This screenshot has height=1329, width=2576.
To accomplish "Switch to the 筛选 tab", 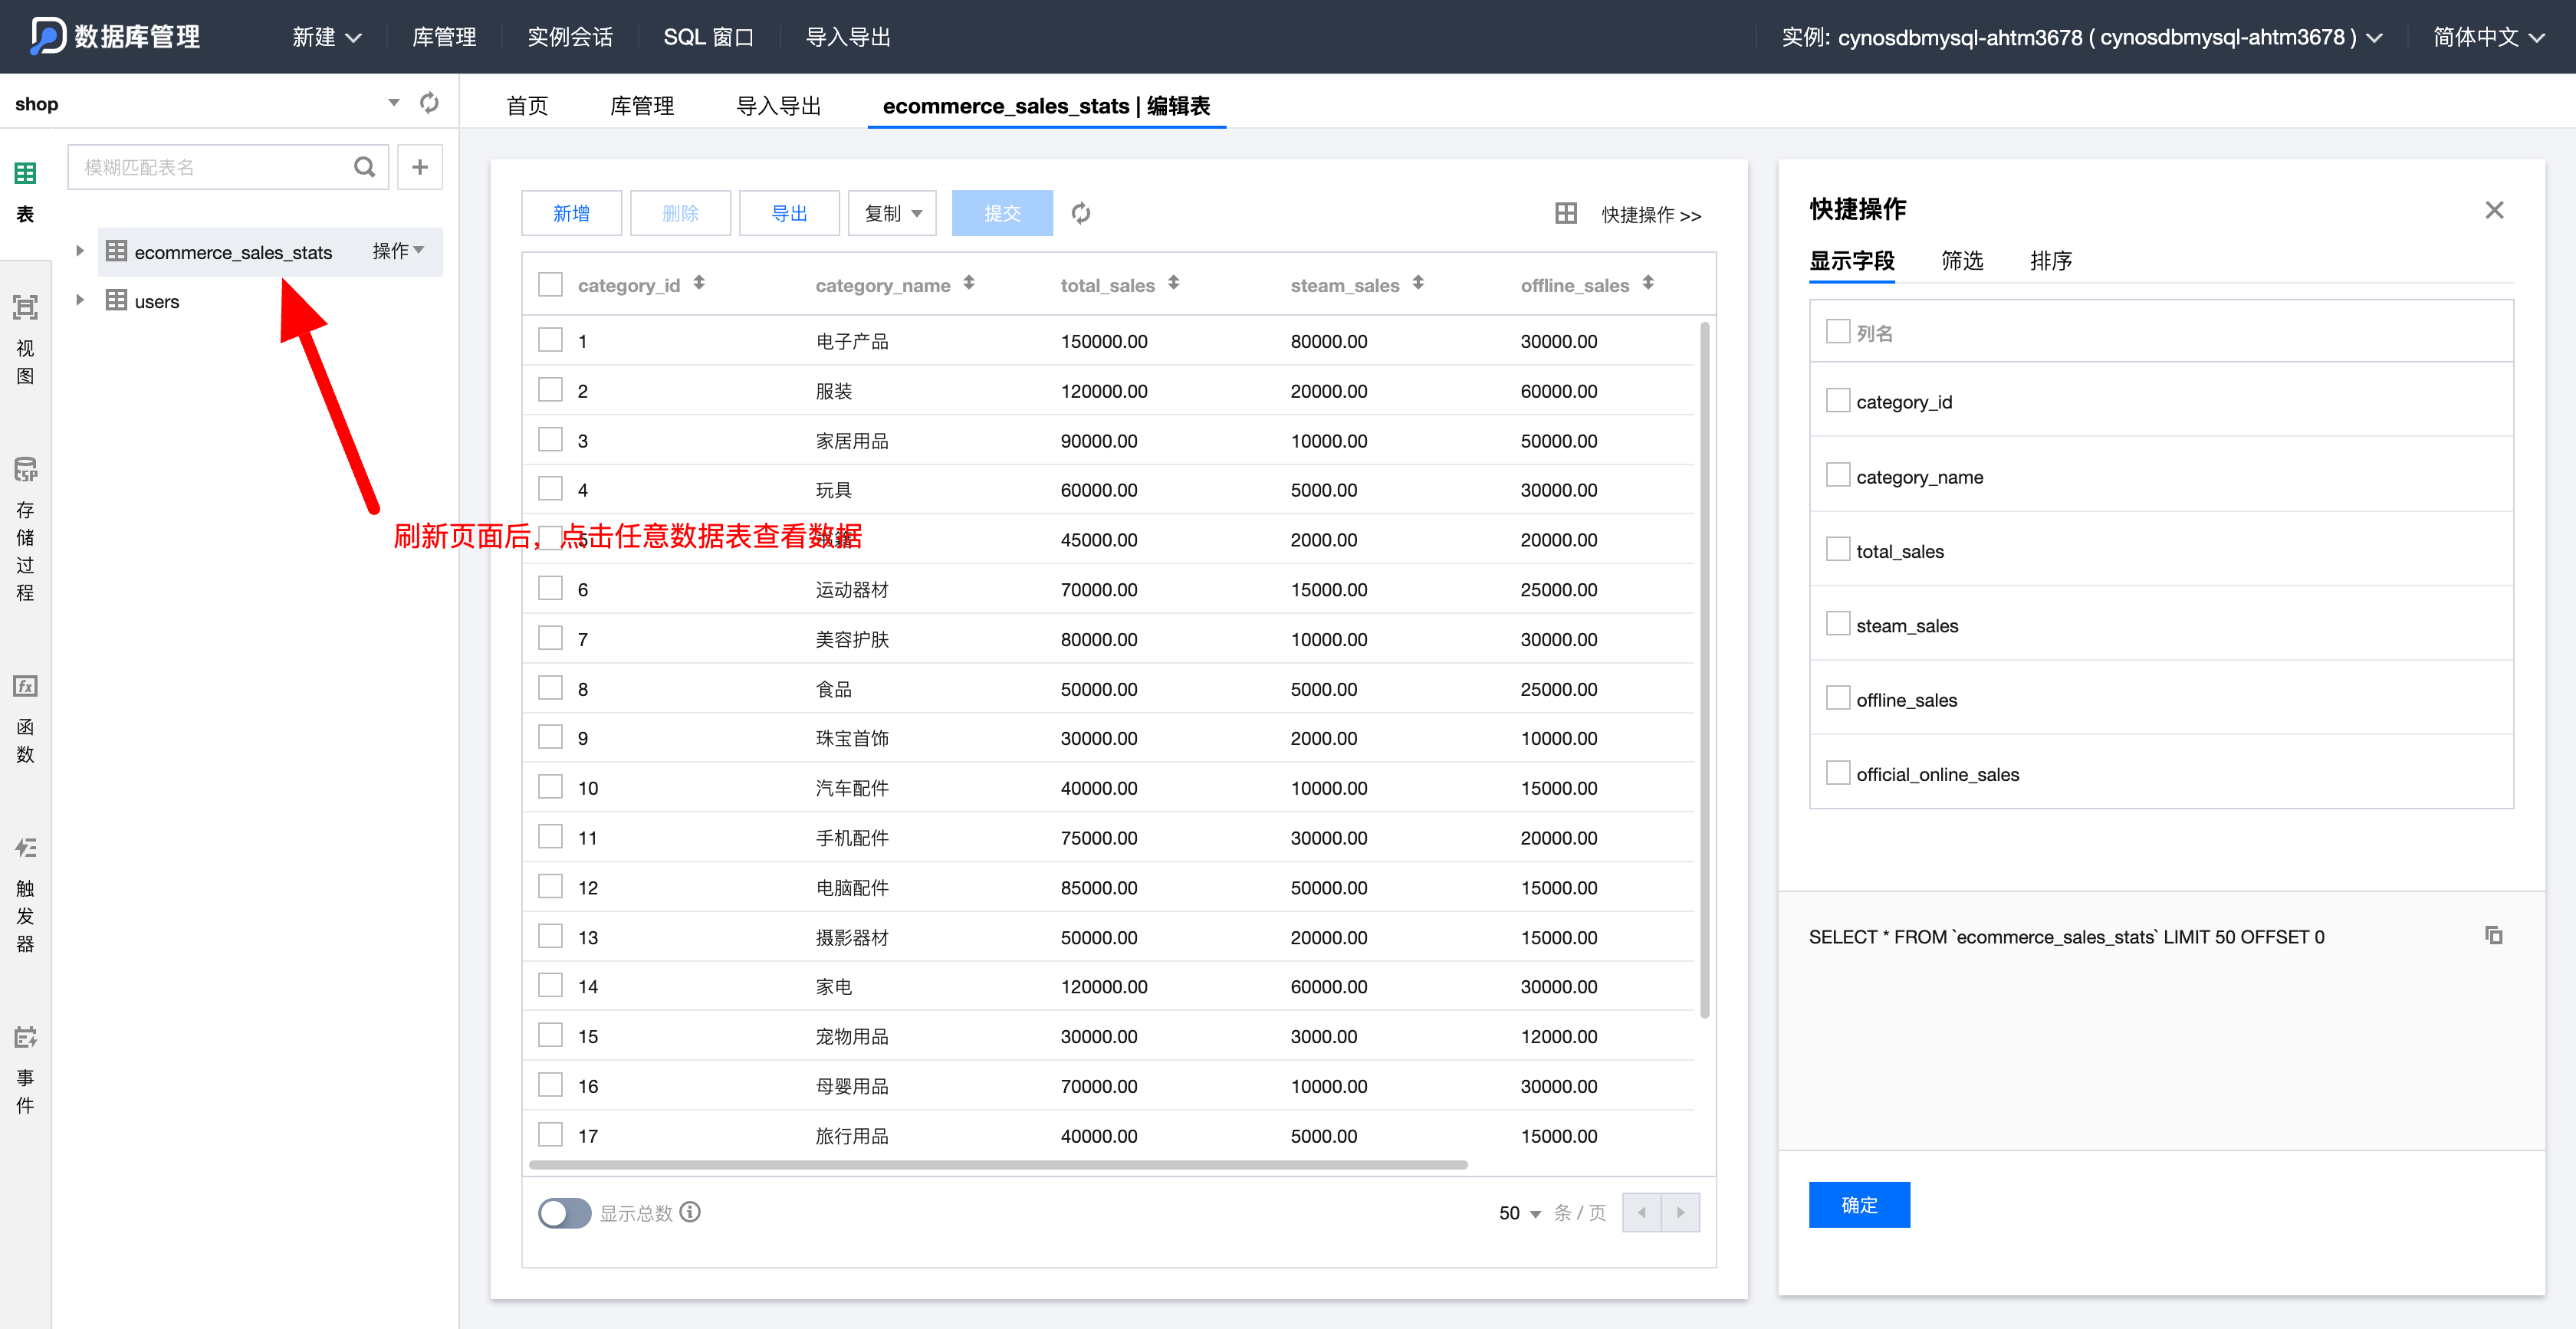I will 1961,261.
